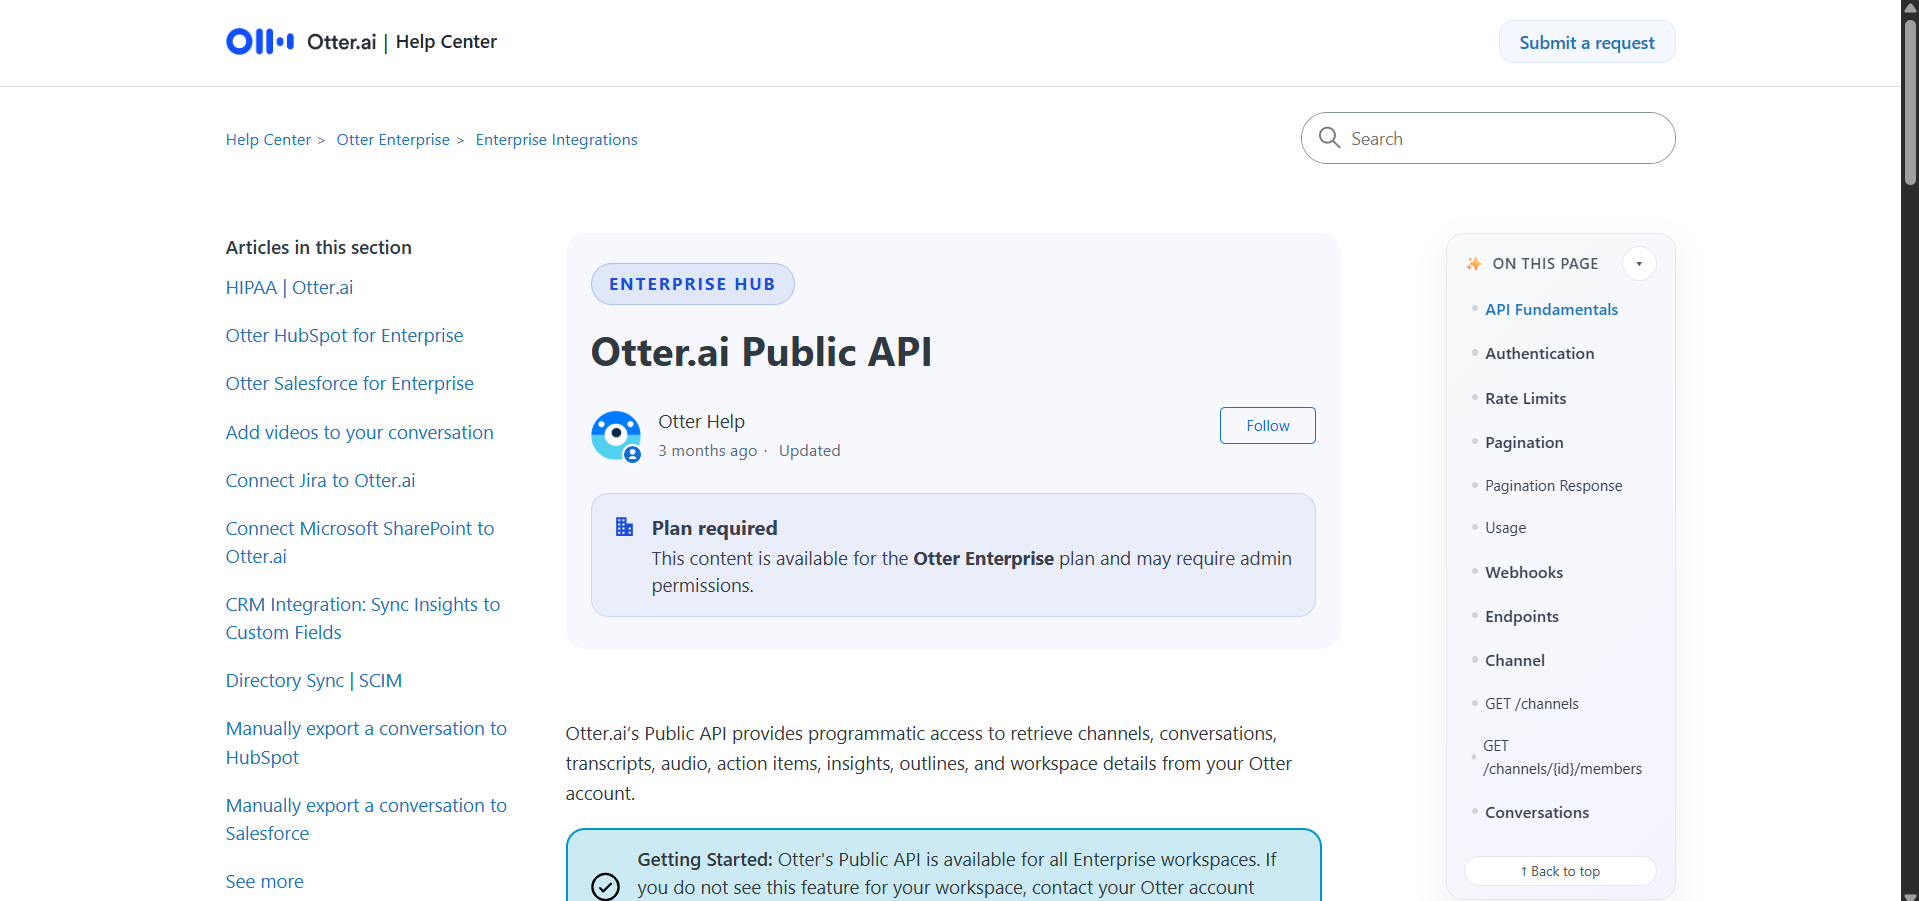Click Otter Help author avatar
This screenshot has width=1919, height=901.
tap(616, 436)
